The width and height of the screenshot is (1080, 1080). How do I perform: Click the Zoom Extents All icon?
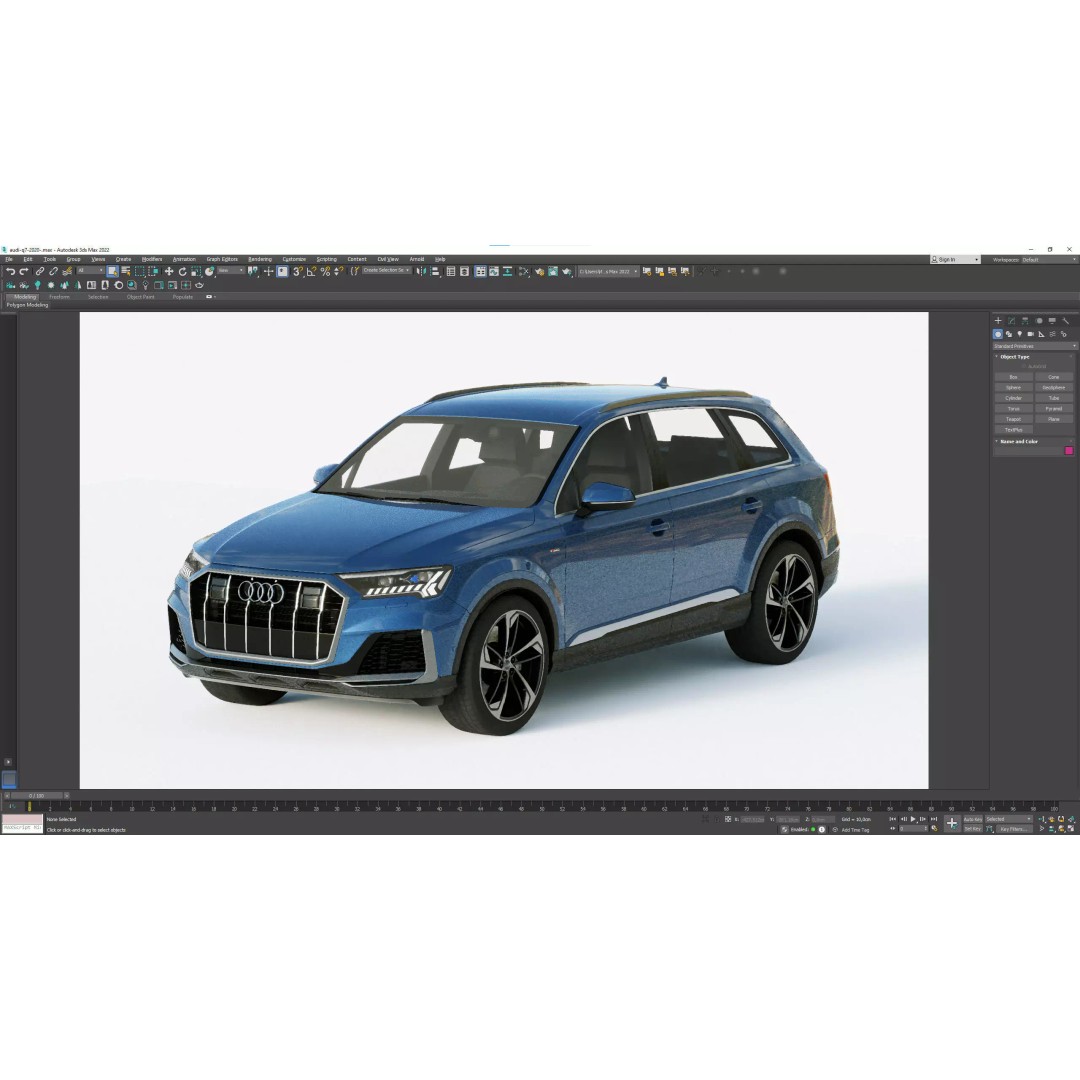(x=1070, y=819)
